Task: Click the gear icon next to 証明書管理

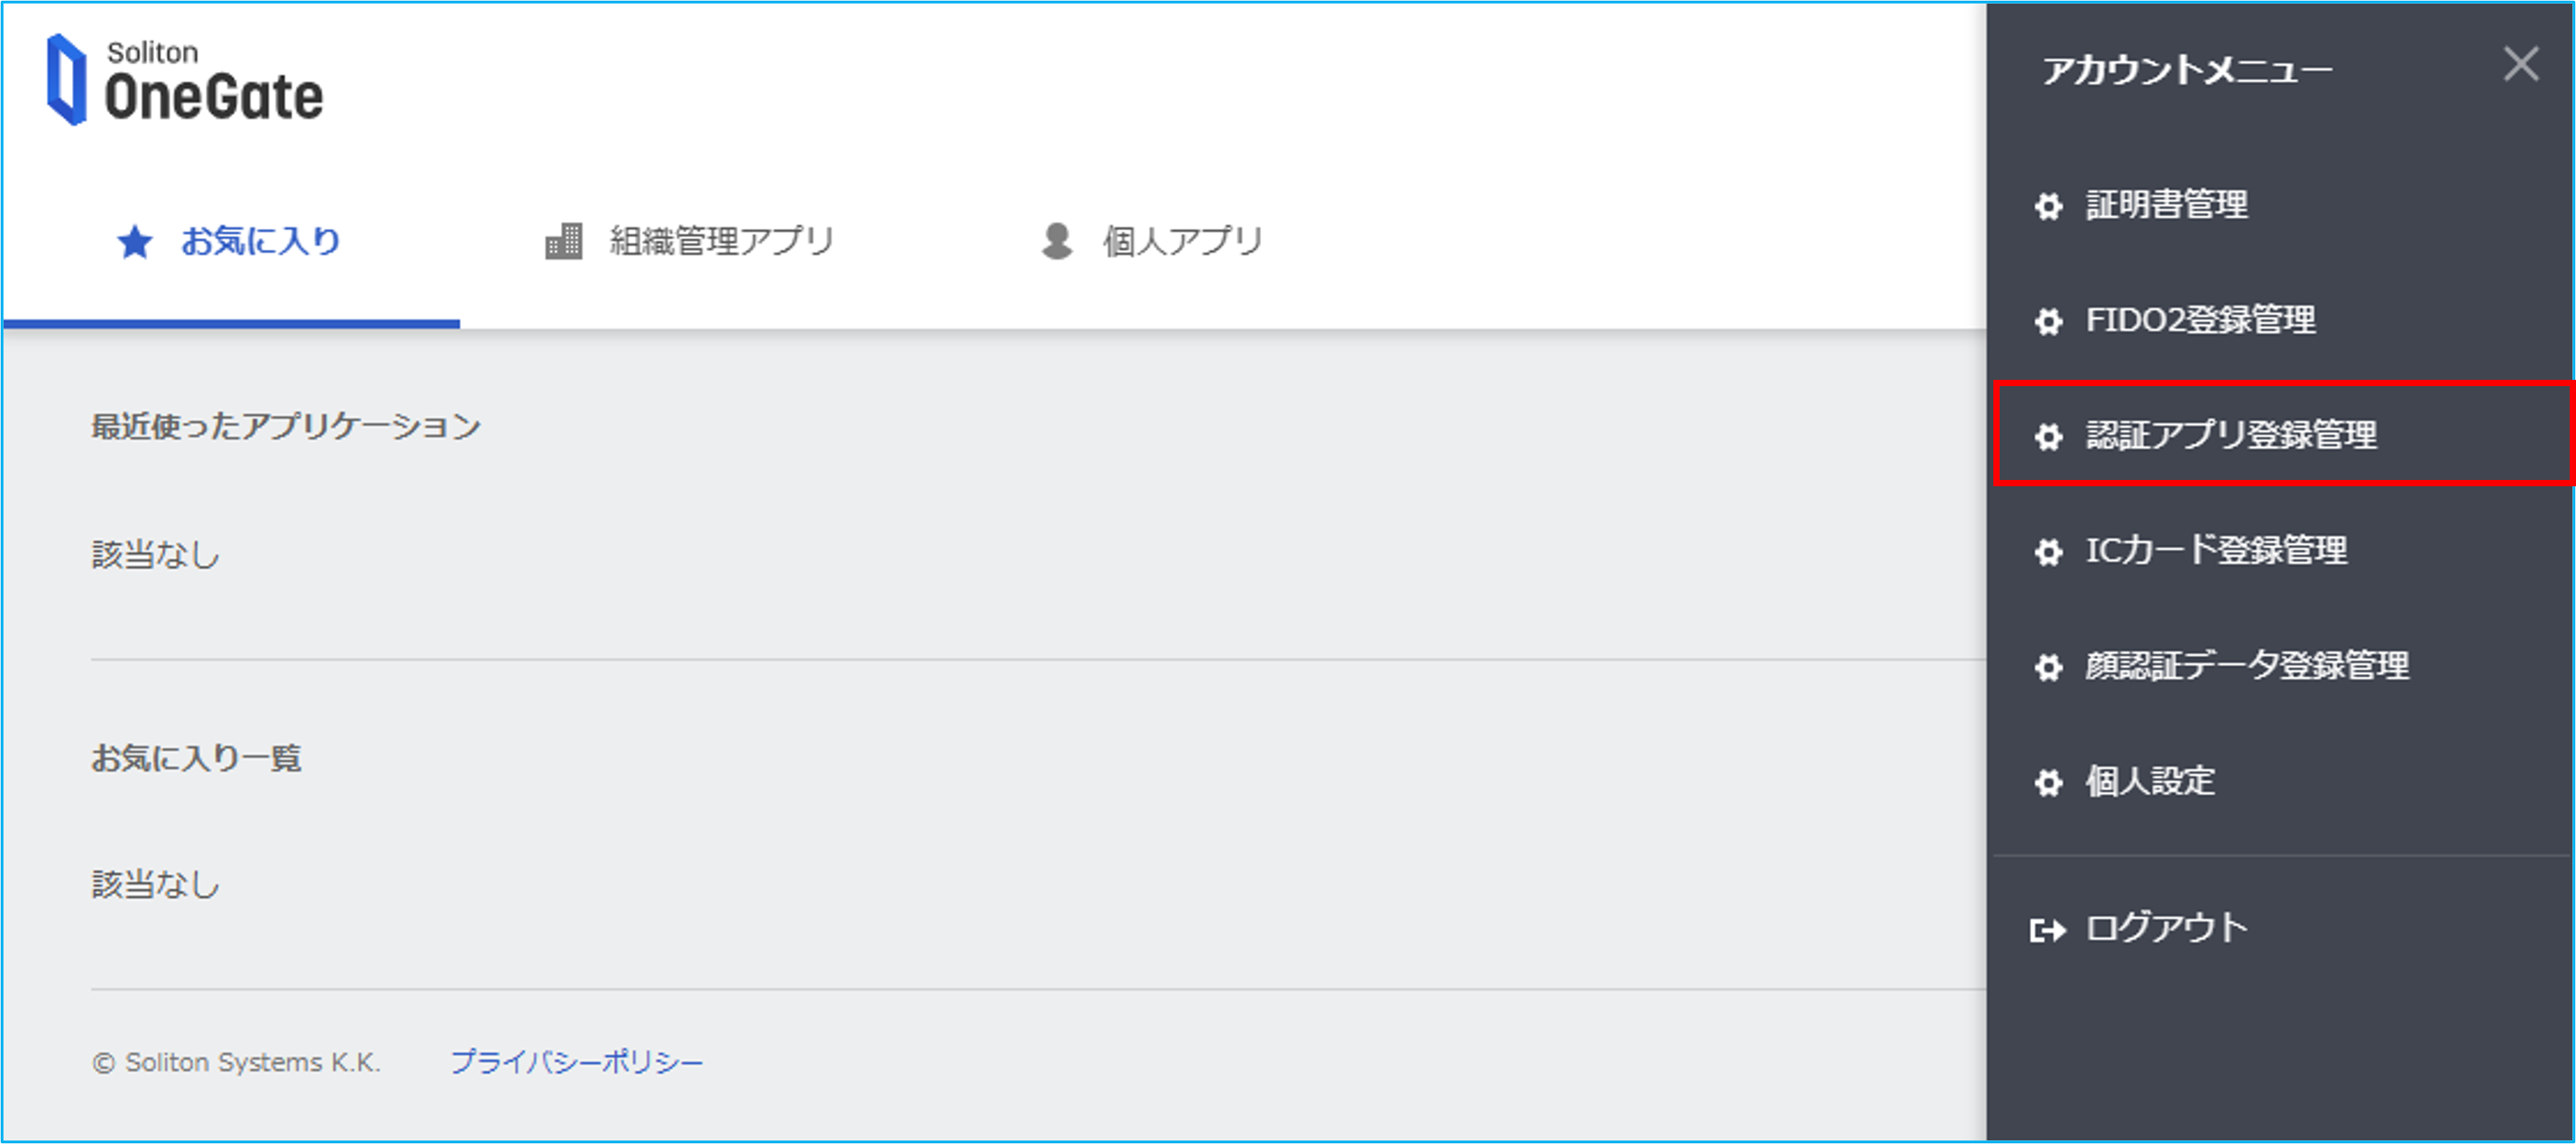Action: pyautogui.click(x=2048, y=206)
